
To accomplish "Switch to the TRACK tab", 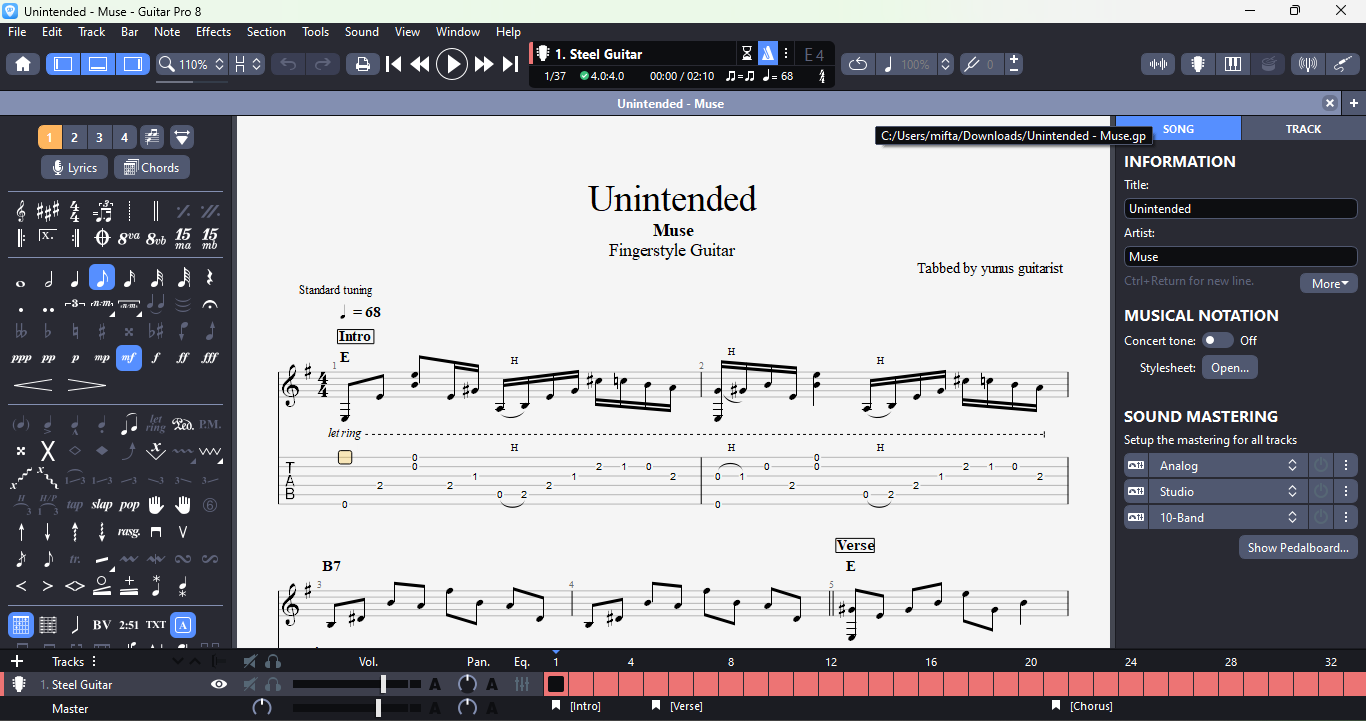I will 1303,129.
